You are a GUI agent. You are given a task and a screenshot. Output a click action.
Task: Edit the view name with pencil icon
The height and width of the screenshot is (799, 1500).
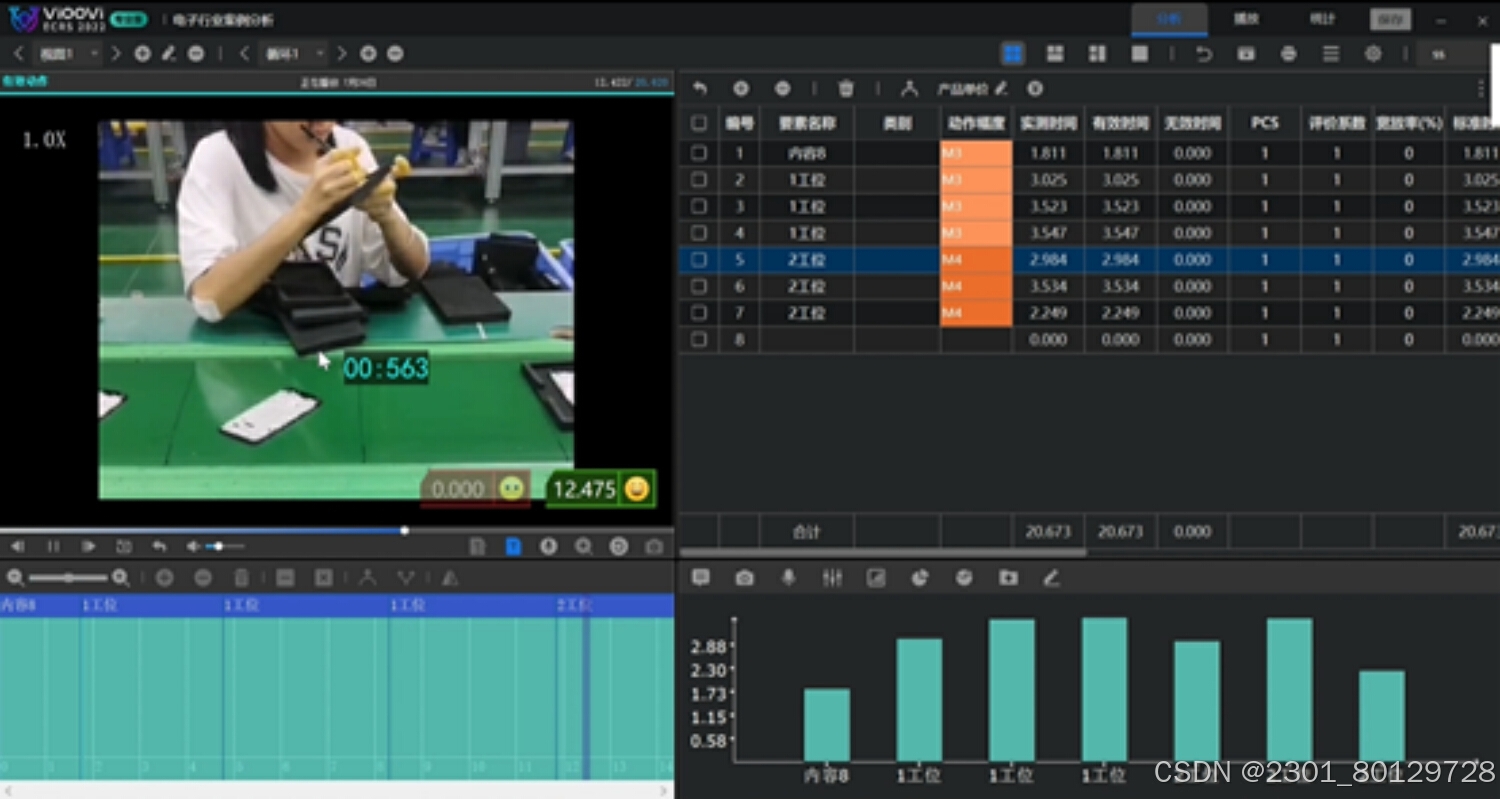(169, 54)
